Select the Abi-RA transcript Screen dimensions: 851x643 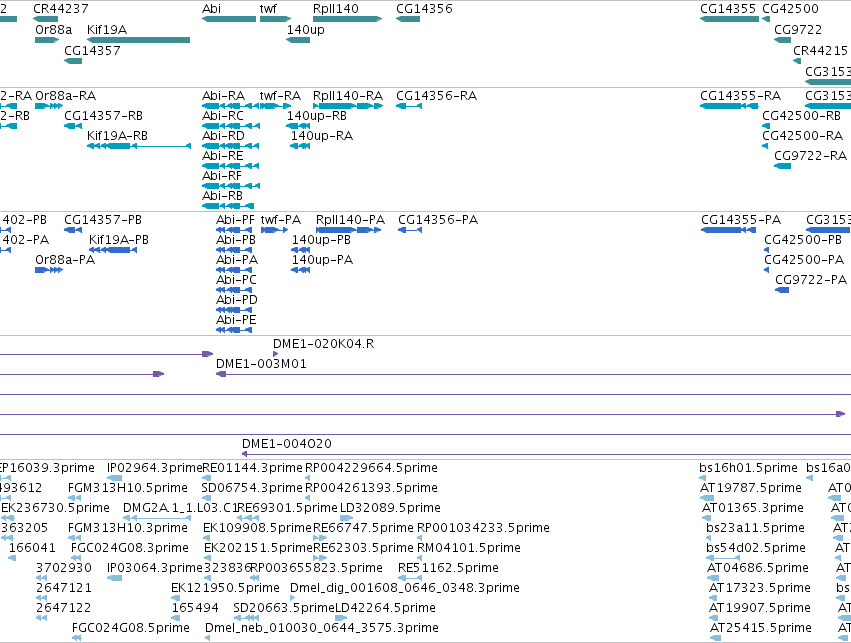click(231, 106)
